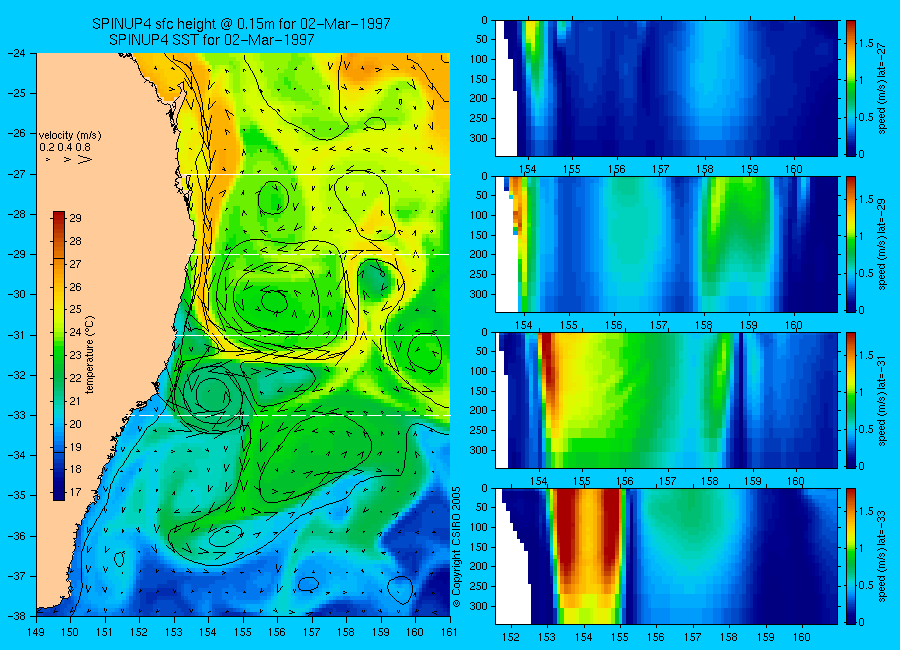Click the 151 longitude label under the SST map
The height and width of the screenshot is (650, 900).
[105, 632]
